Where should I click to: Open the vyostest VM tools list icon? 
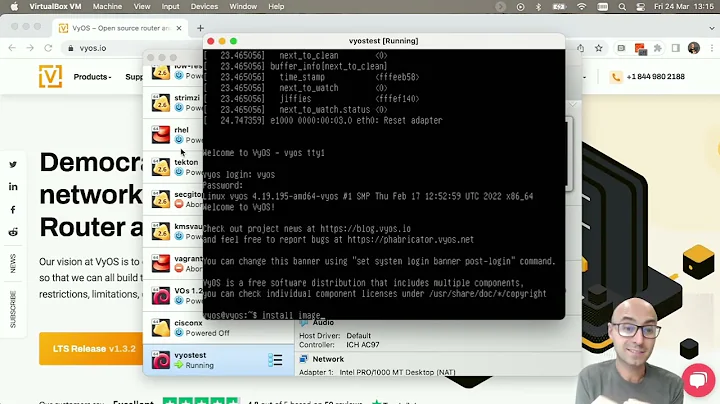point(275,360)
